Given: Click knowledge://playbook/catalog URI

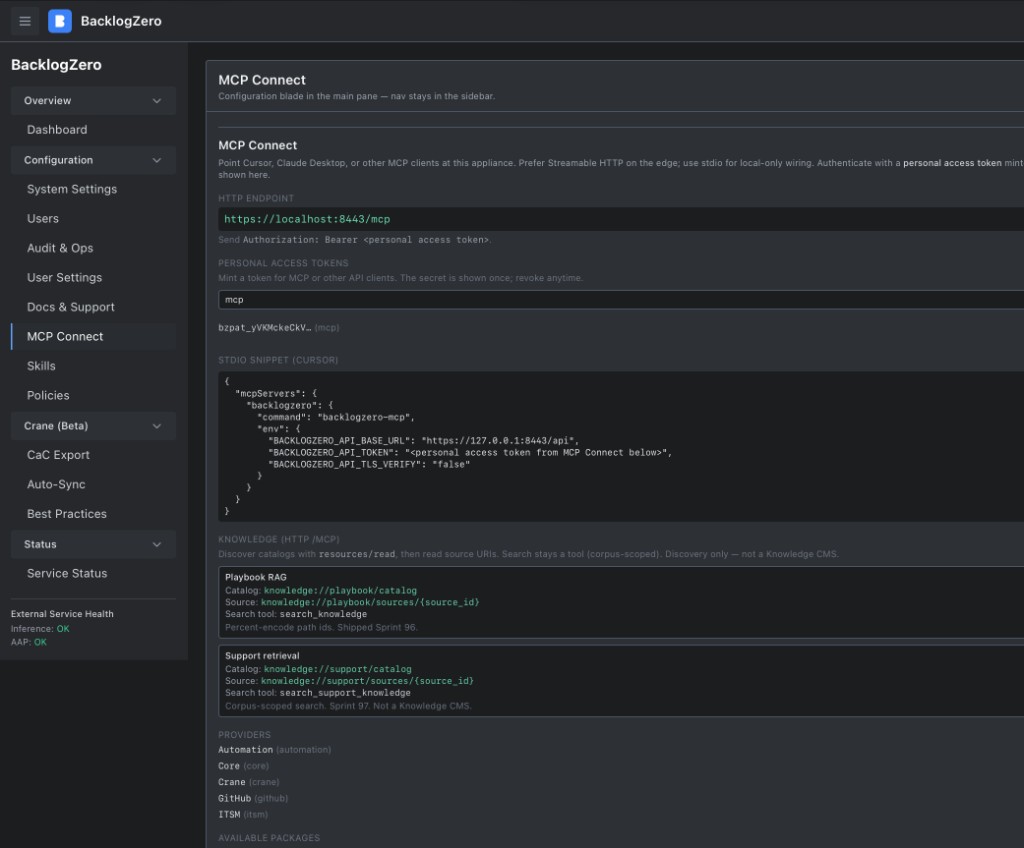Looking at the screenshot, I should coord(340,591).
